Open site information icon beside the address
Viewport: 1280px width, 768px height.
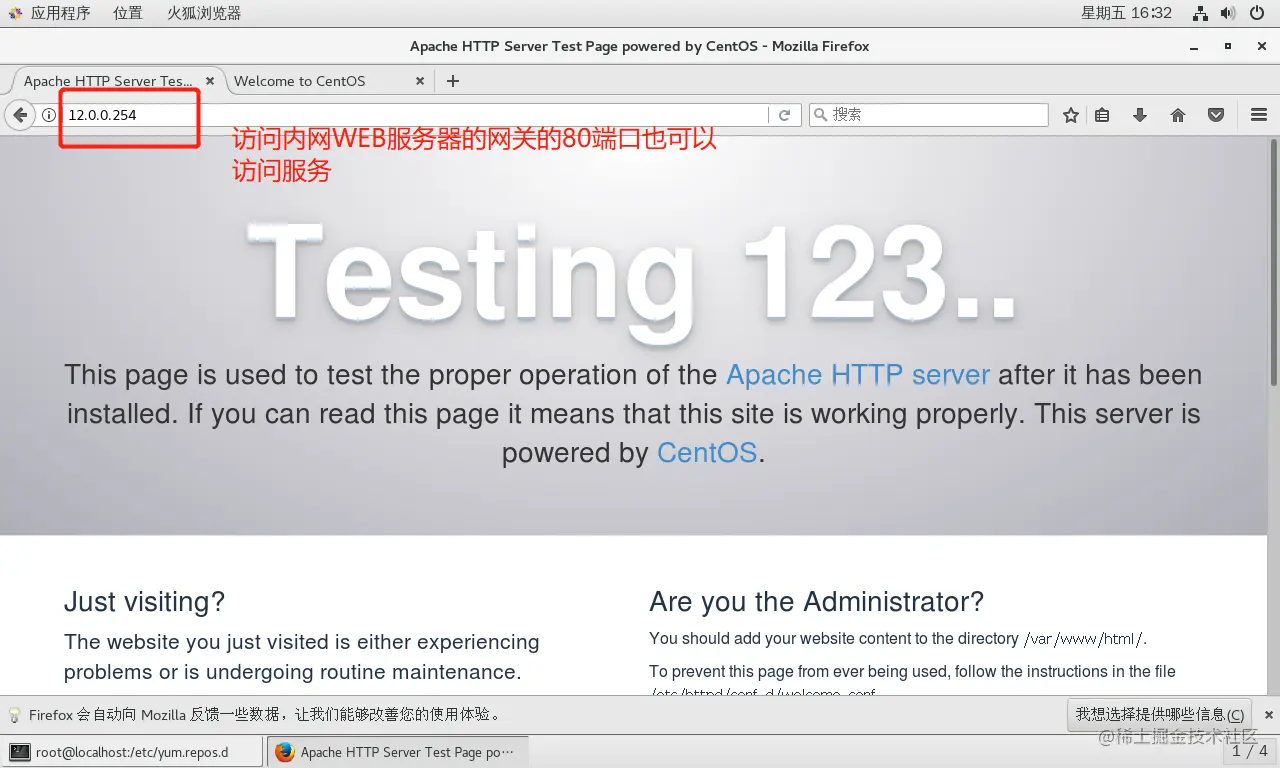tap(48, 115)
